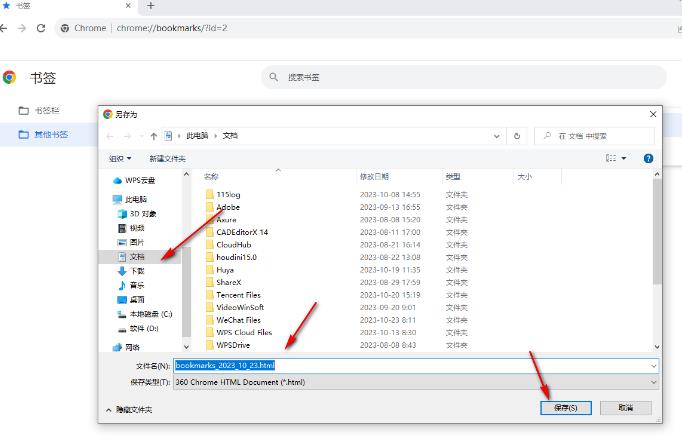Select 书签栏 in bookmarks sidebar
The width and height of the screenshot is (682, 446).
pos(47,110)
